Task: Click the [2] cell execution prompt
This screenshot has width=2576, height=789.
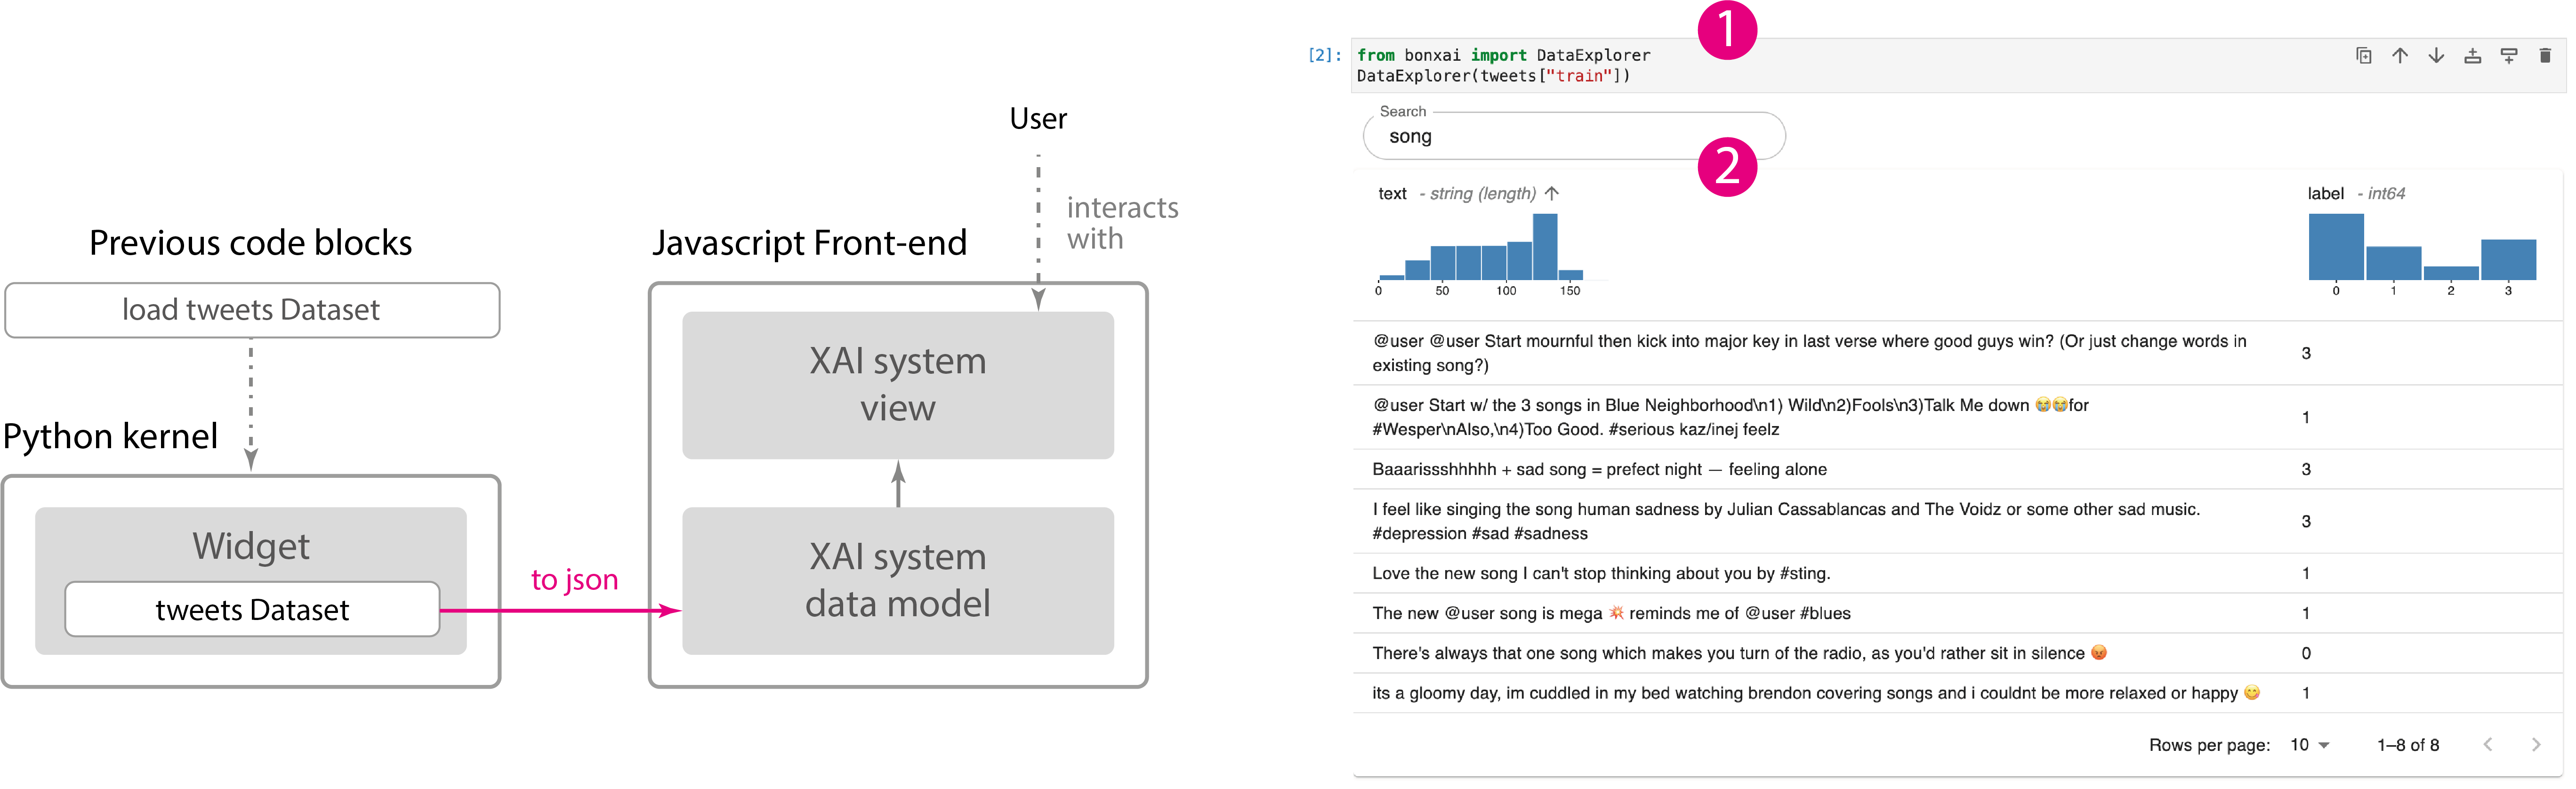Action: (x=1323, y=56)
